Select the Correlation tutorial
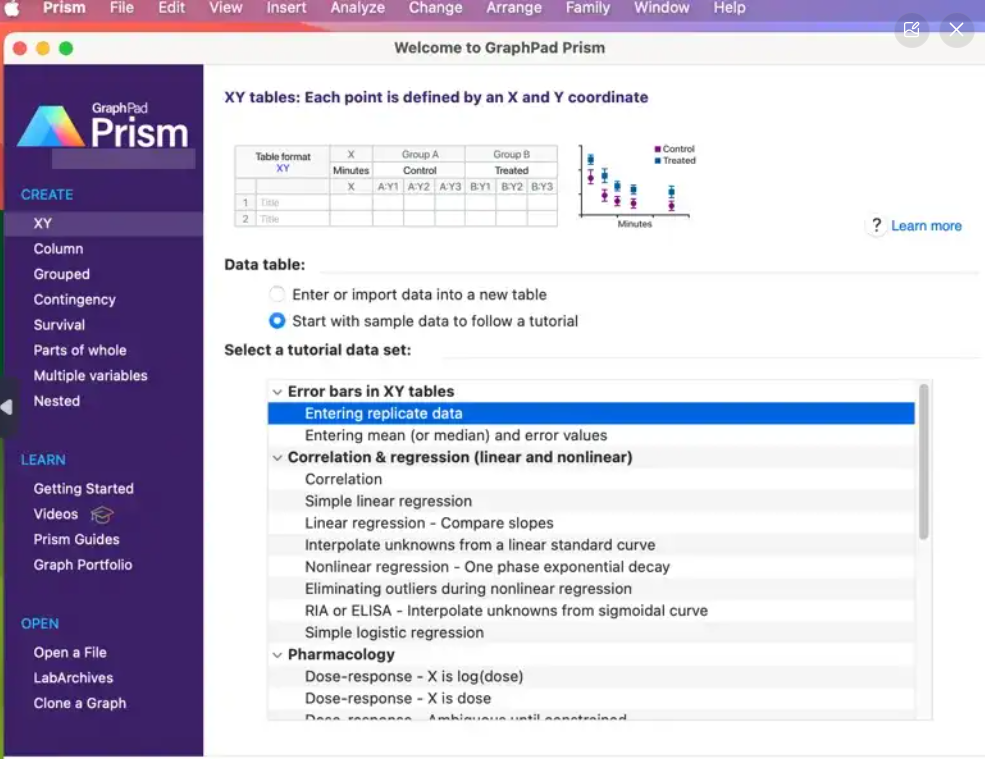 591,479
